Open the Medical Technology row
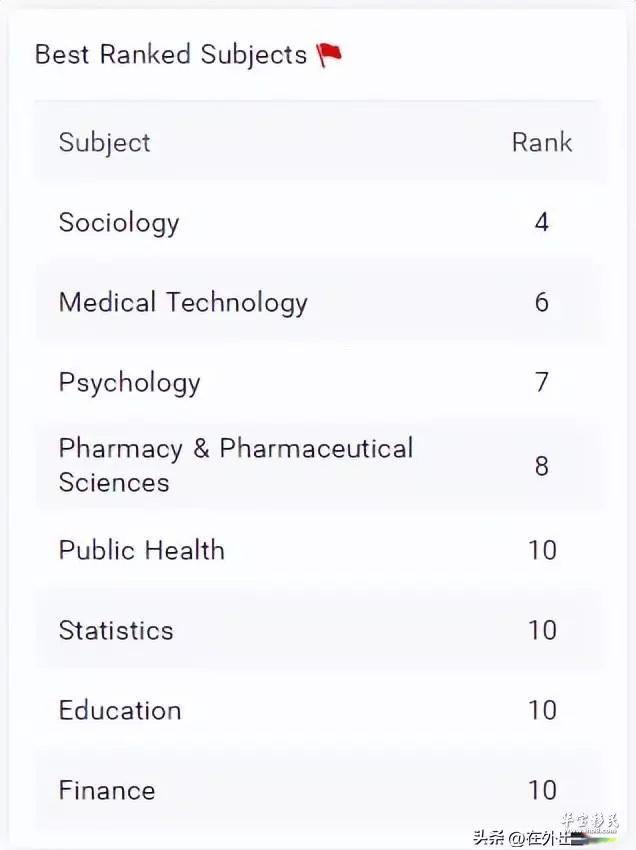Image resolution: width=636 pixels, height=850 pixels. 319,302
